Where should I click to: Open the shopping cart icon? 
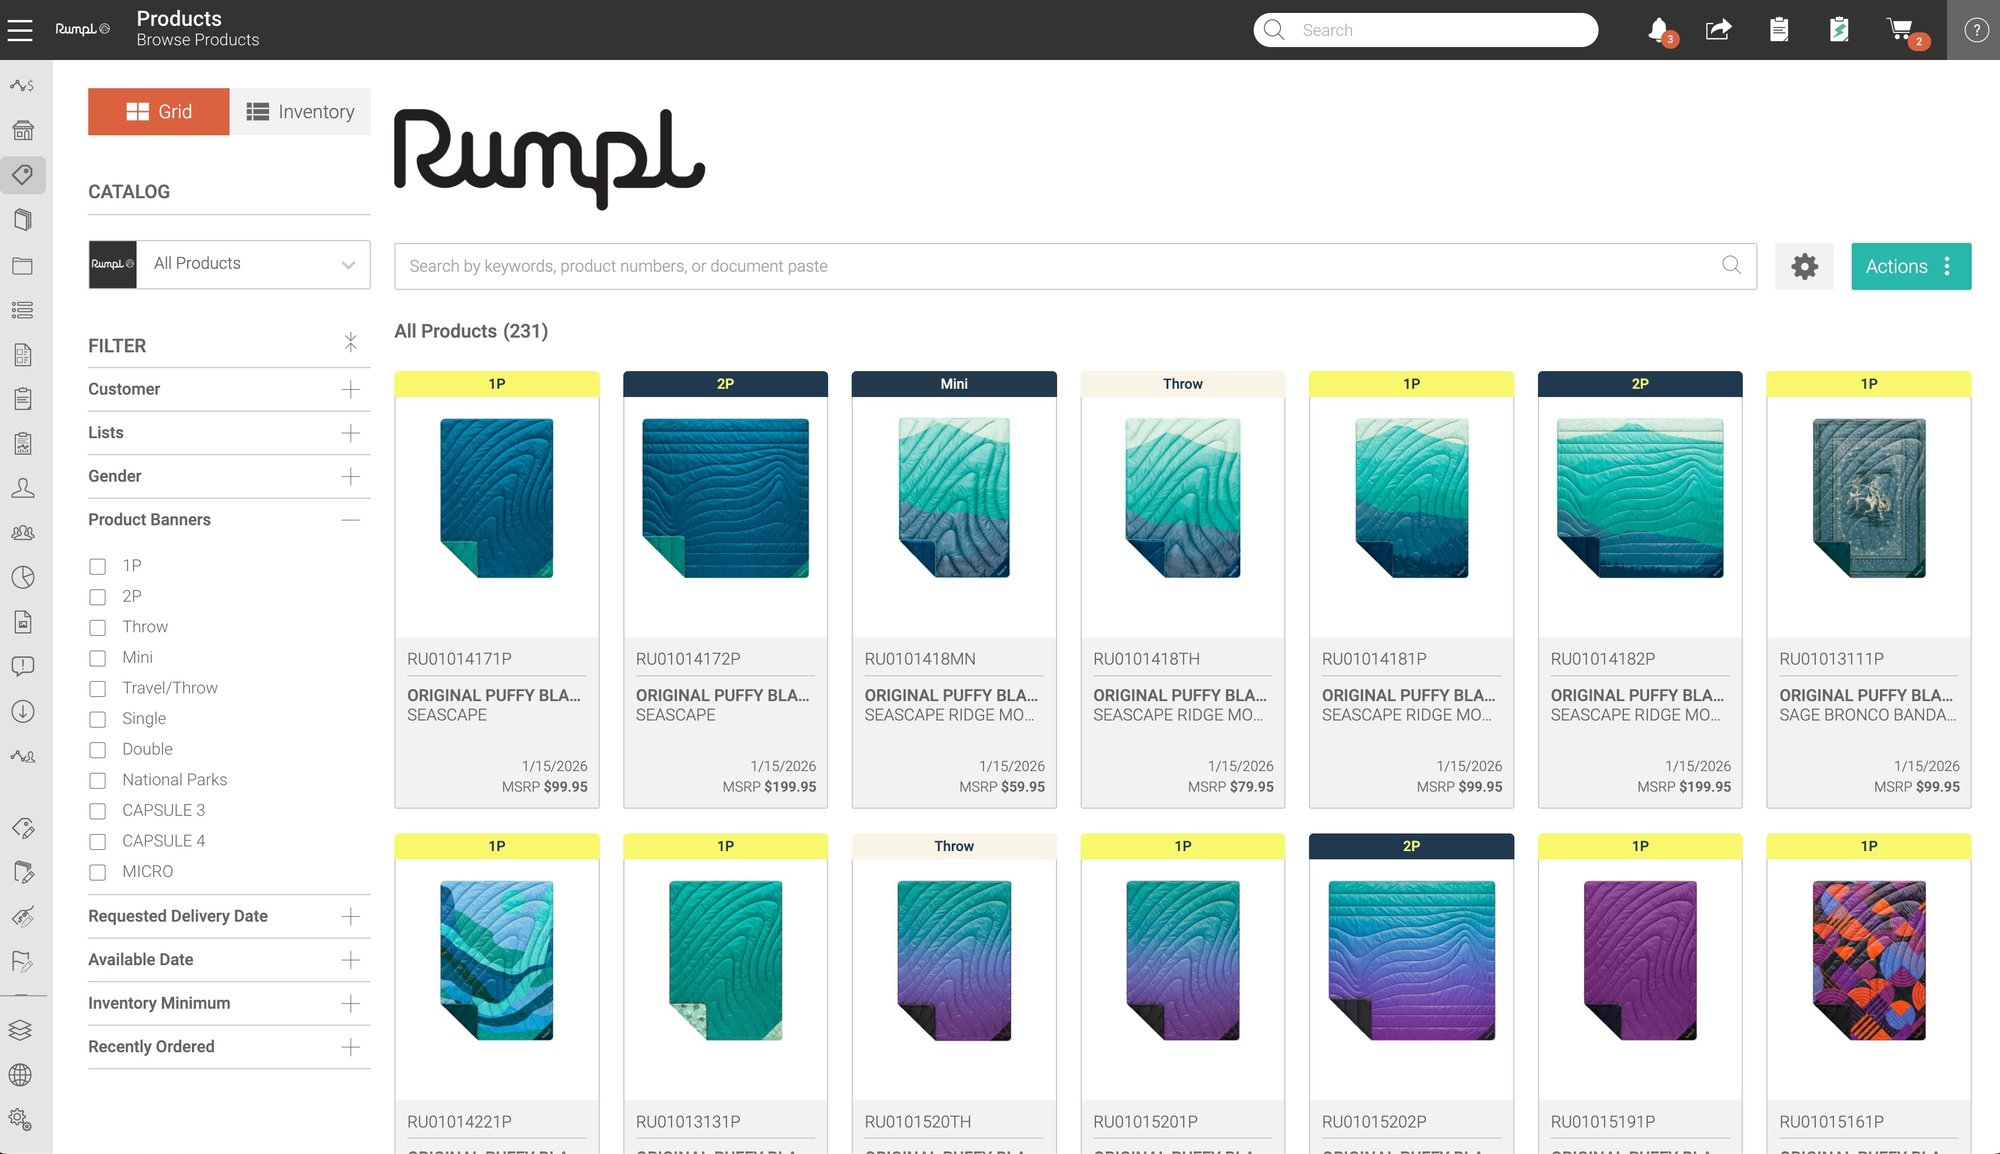point(1901,30)
